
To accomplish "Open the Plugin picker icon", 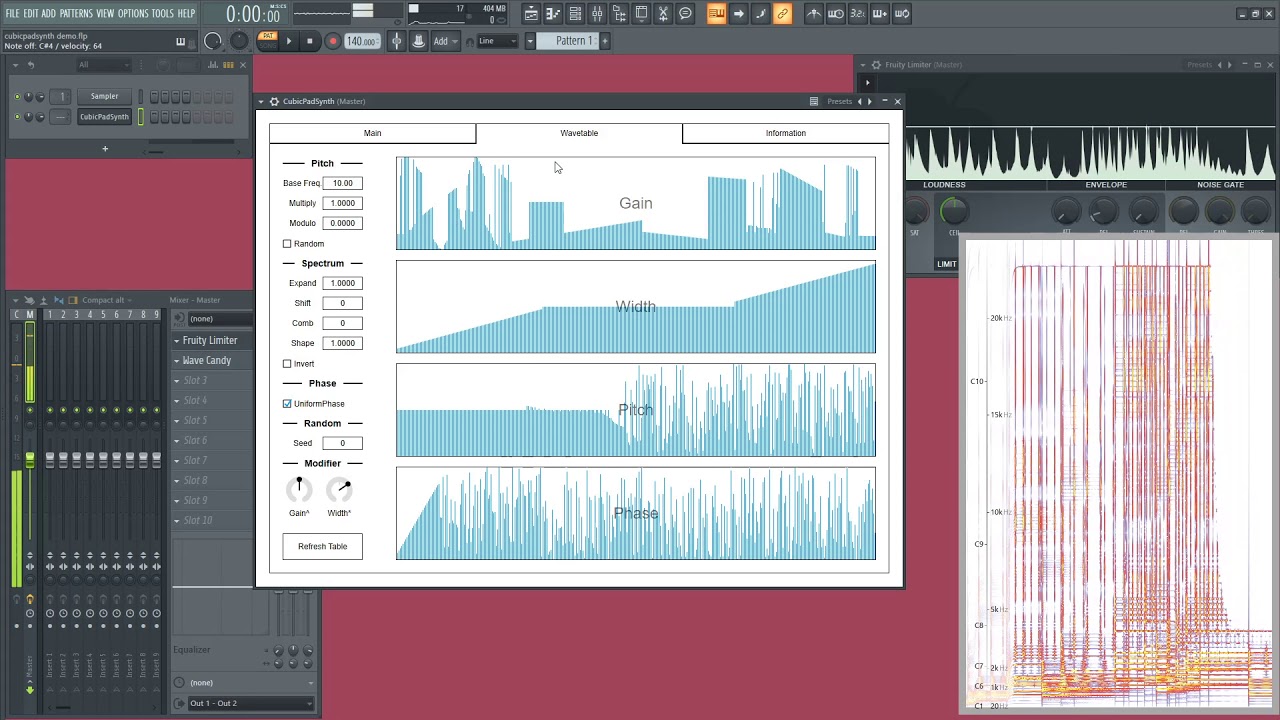I will click(x=641, y=14).
